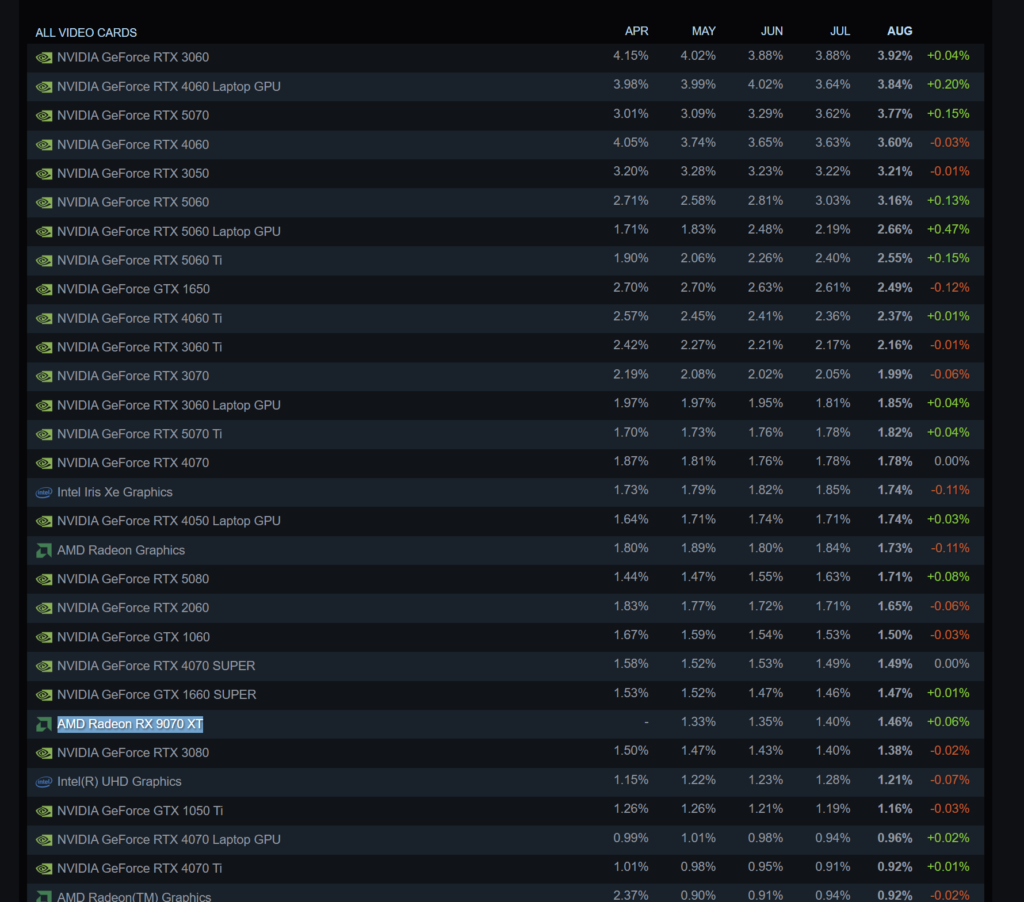Click the AUG column header
The height and width of the screenshot is (902, 1024).
coord(899,31)
